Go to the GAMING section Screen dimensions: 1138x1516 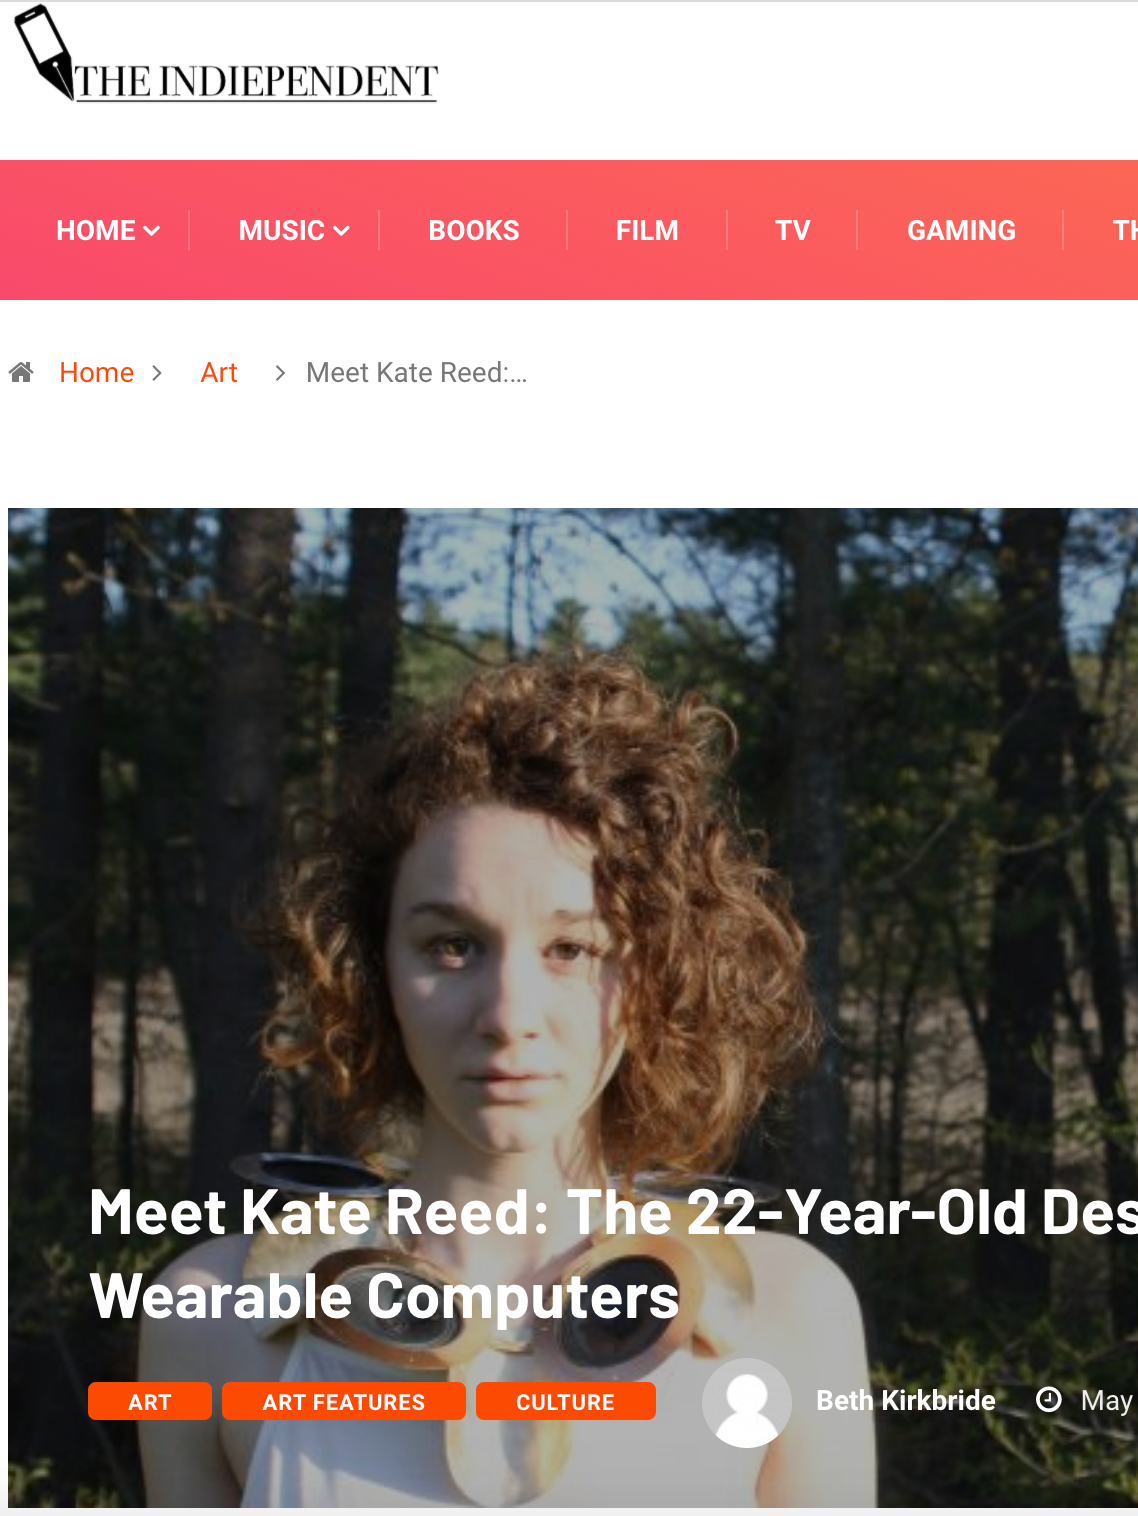pyautogui.click(x=961, y=230)
